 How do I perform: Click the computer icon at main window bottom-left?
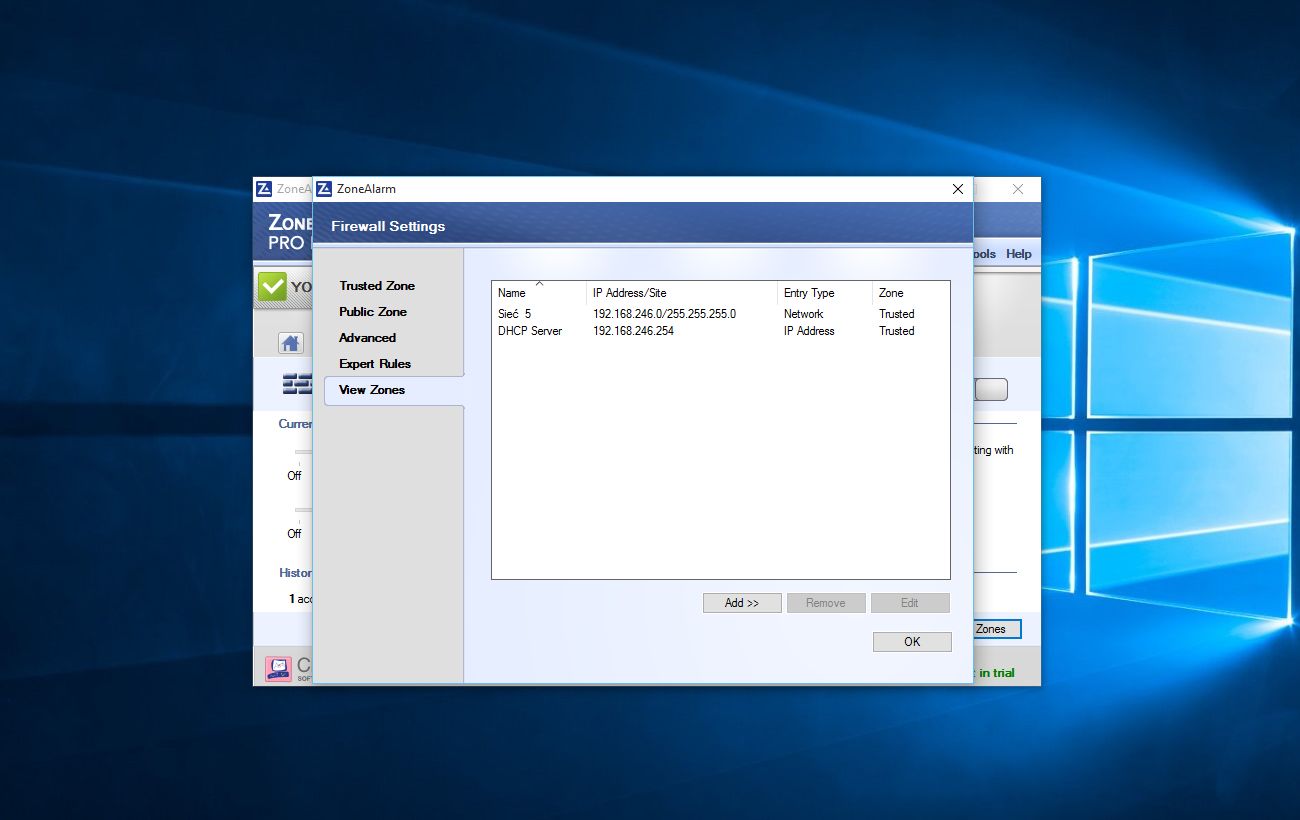click(x=279, y=669)
